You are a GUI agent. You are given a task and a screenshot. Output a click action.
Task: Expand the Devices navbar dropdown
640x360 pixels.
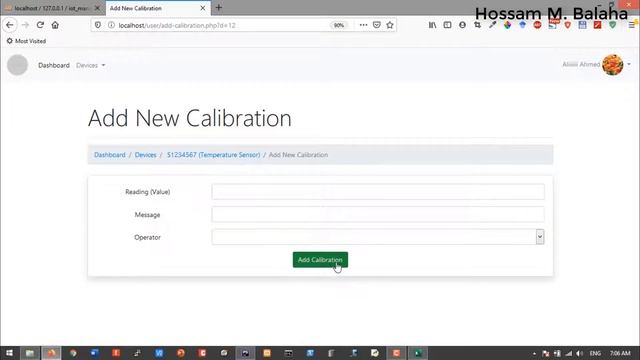(x=91, y=65)
